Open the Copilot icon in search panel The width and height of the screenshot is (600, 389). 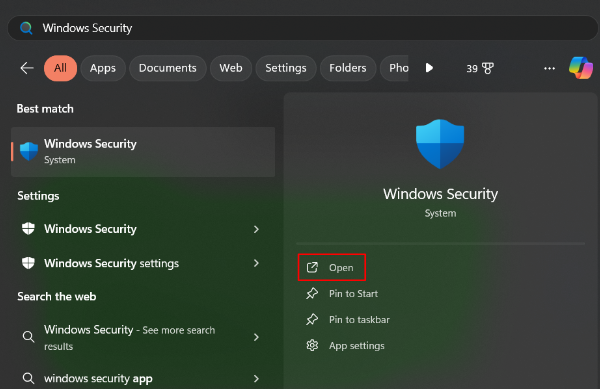tap(580, 68)
